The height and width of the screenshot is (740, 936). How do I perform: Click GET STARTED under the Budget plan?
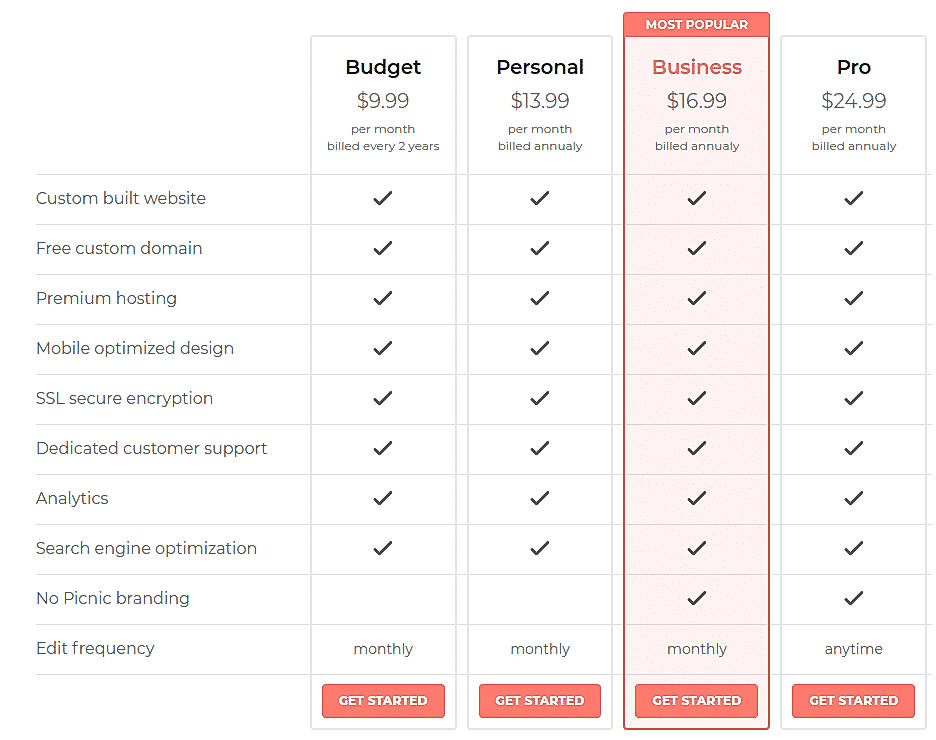pos(383,701)
